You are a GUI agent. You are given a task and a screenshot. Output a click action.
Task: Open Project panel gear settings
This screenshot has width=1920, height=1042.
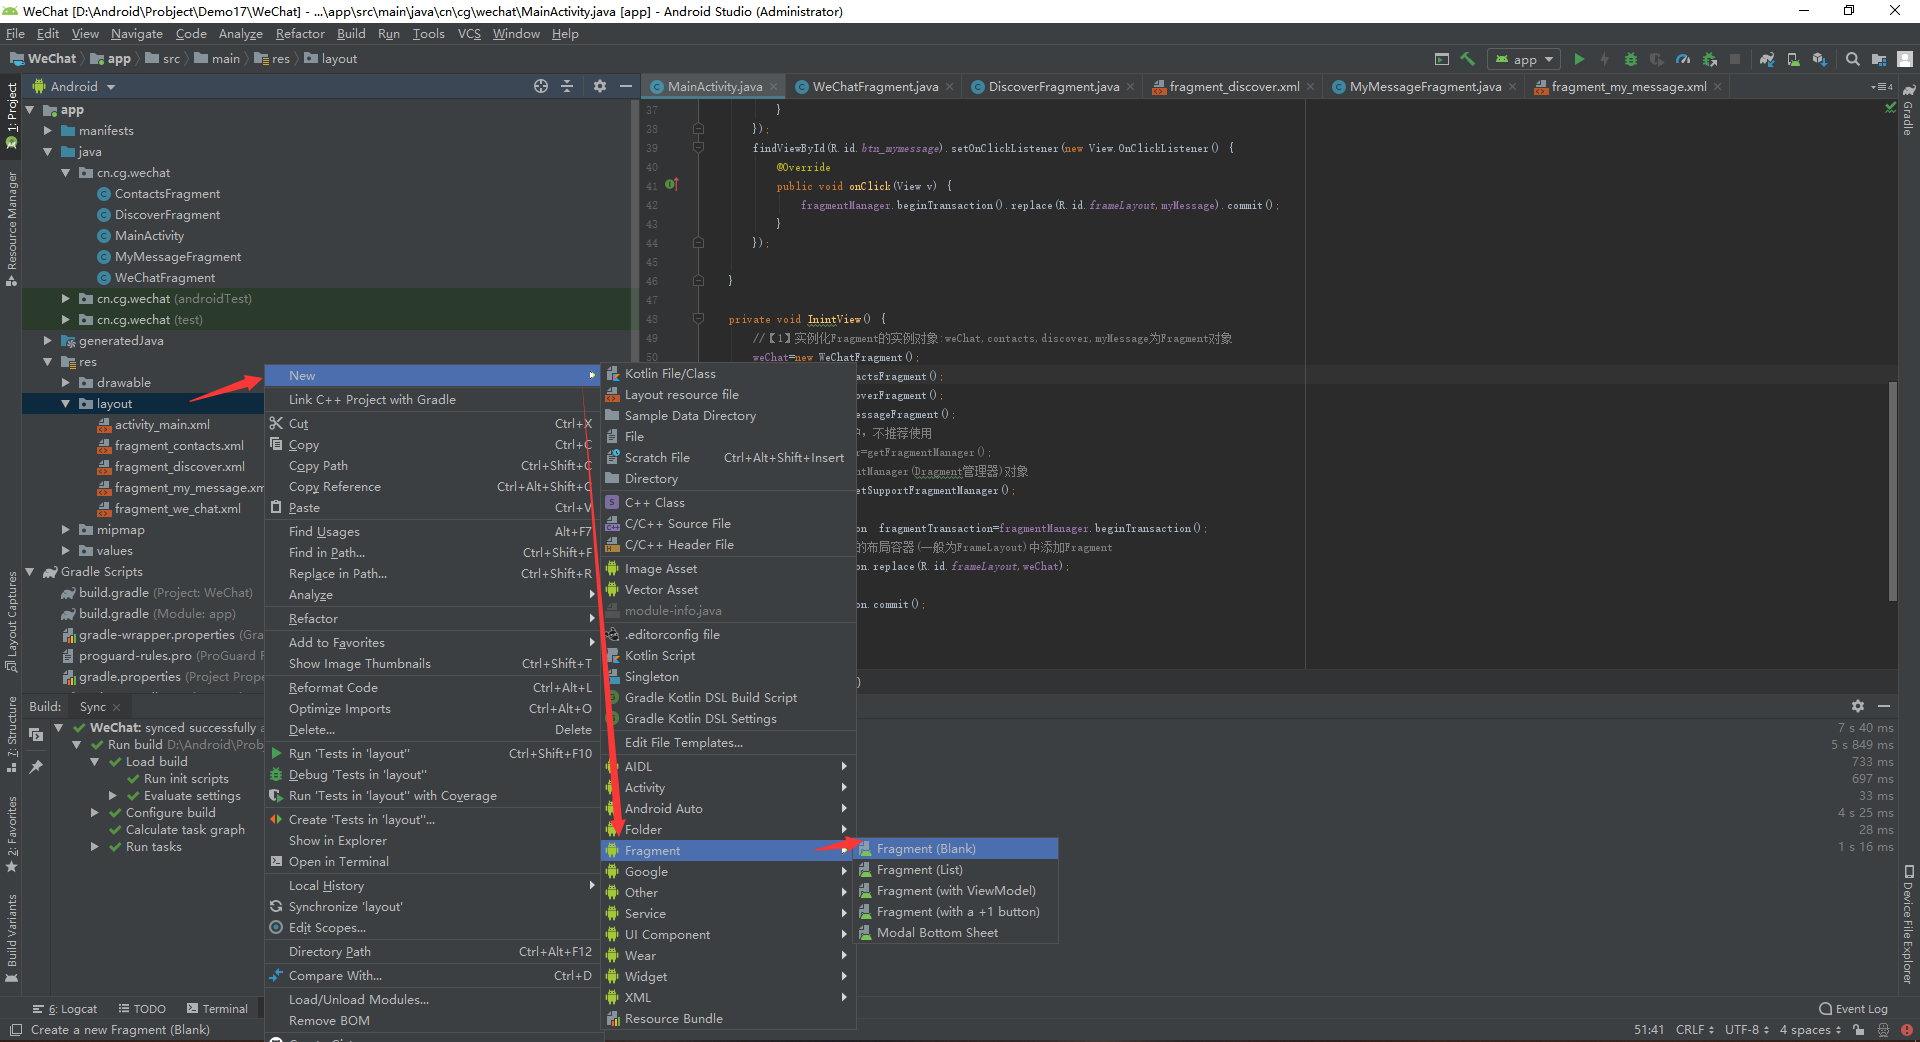tap(600, 86)
